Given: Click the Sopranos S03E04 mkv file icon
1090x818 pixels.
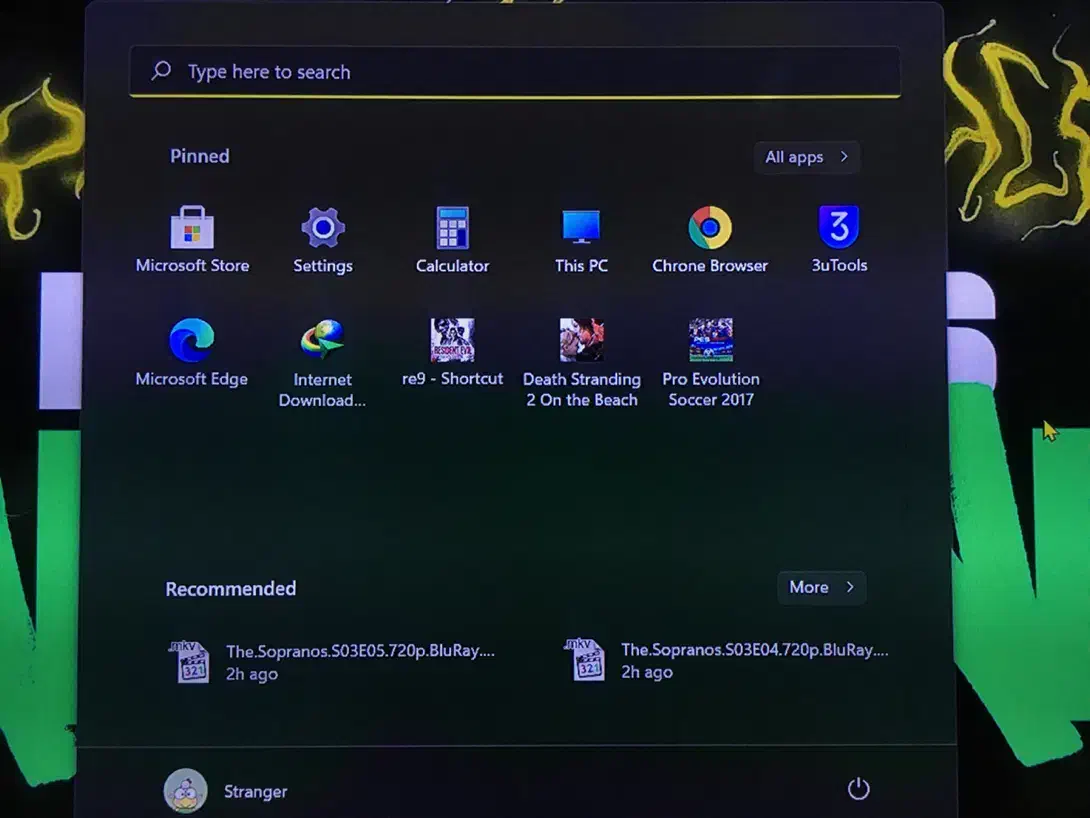Looking at the screenshot, I should [x=585, y=660].
